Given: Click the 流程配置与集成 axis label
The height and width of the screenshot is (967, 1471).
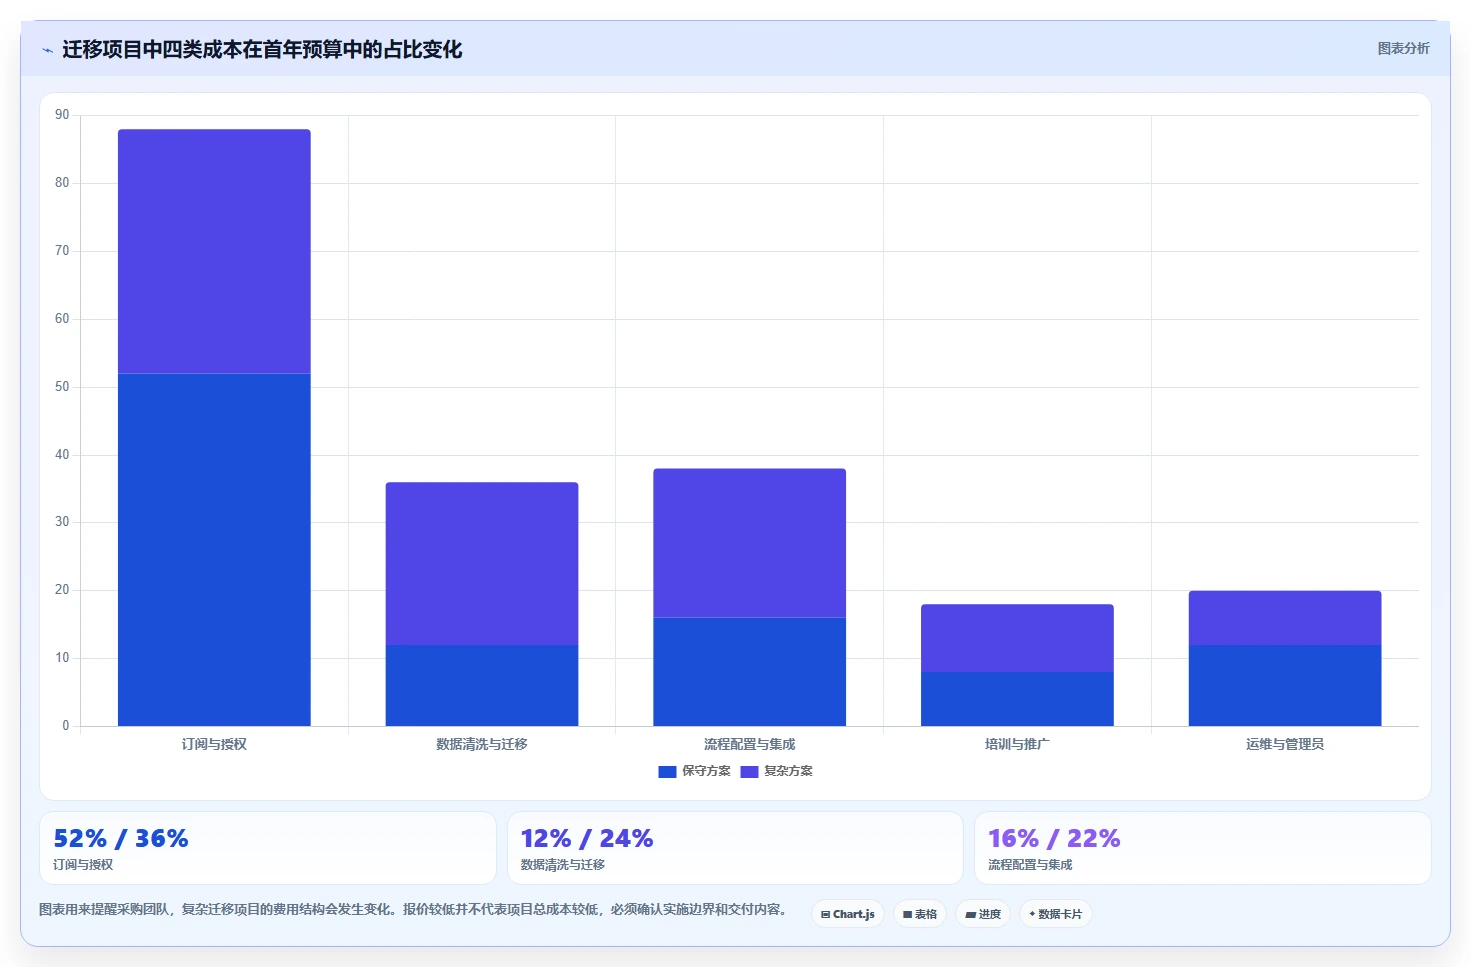Looking at the screenshot, I should [750, 744].
